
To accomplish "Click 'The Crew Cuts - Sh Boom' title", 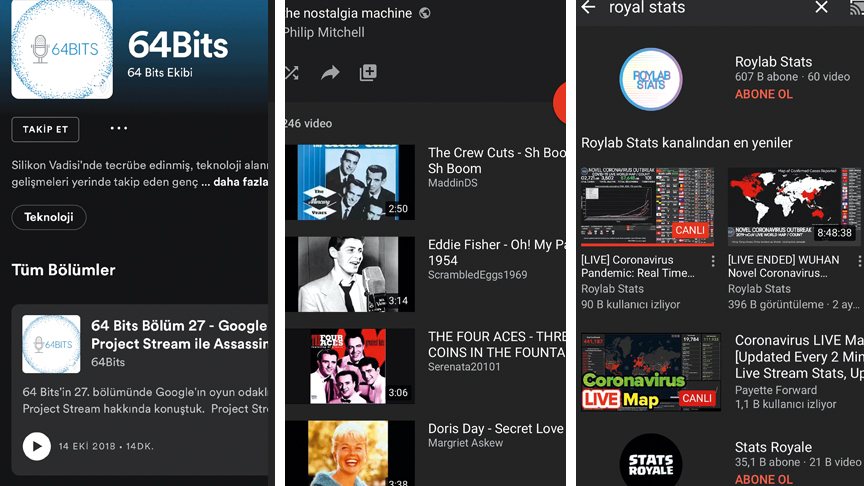I will pyautogui.click(x=496, y=160).
